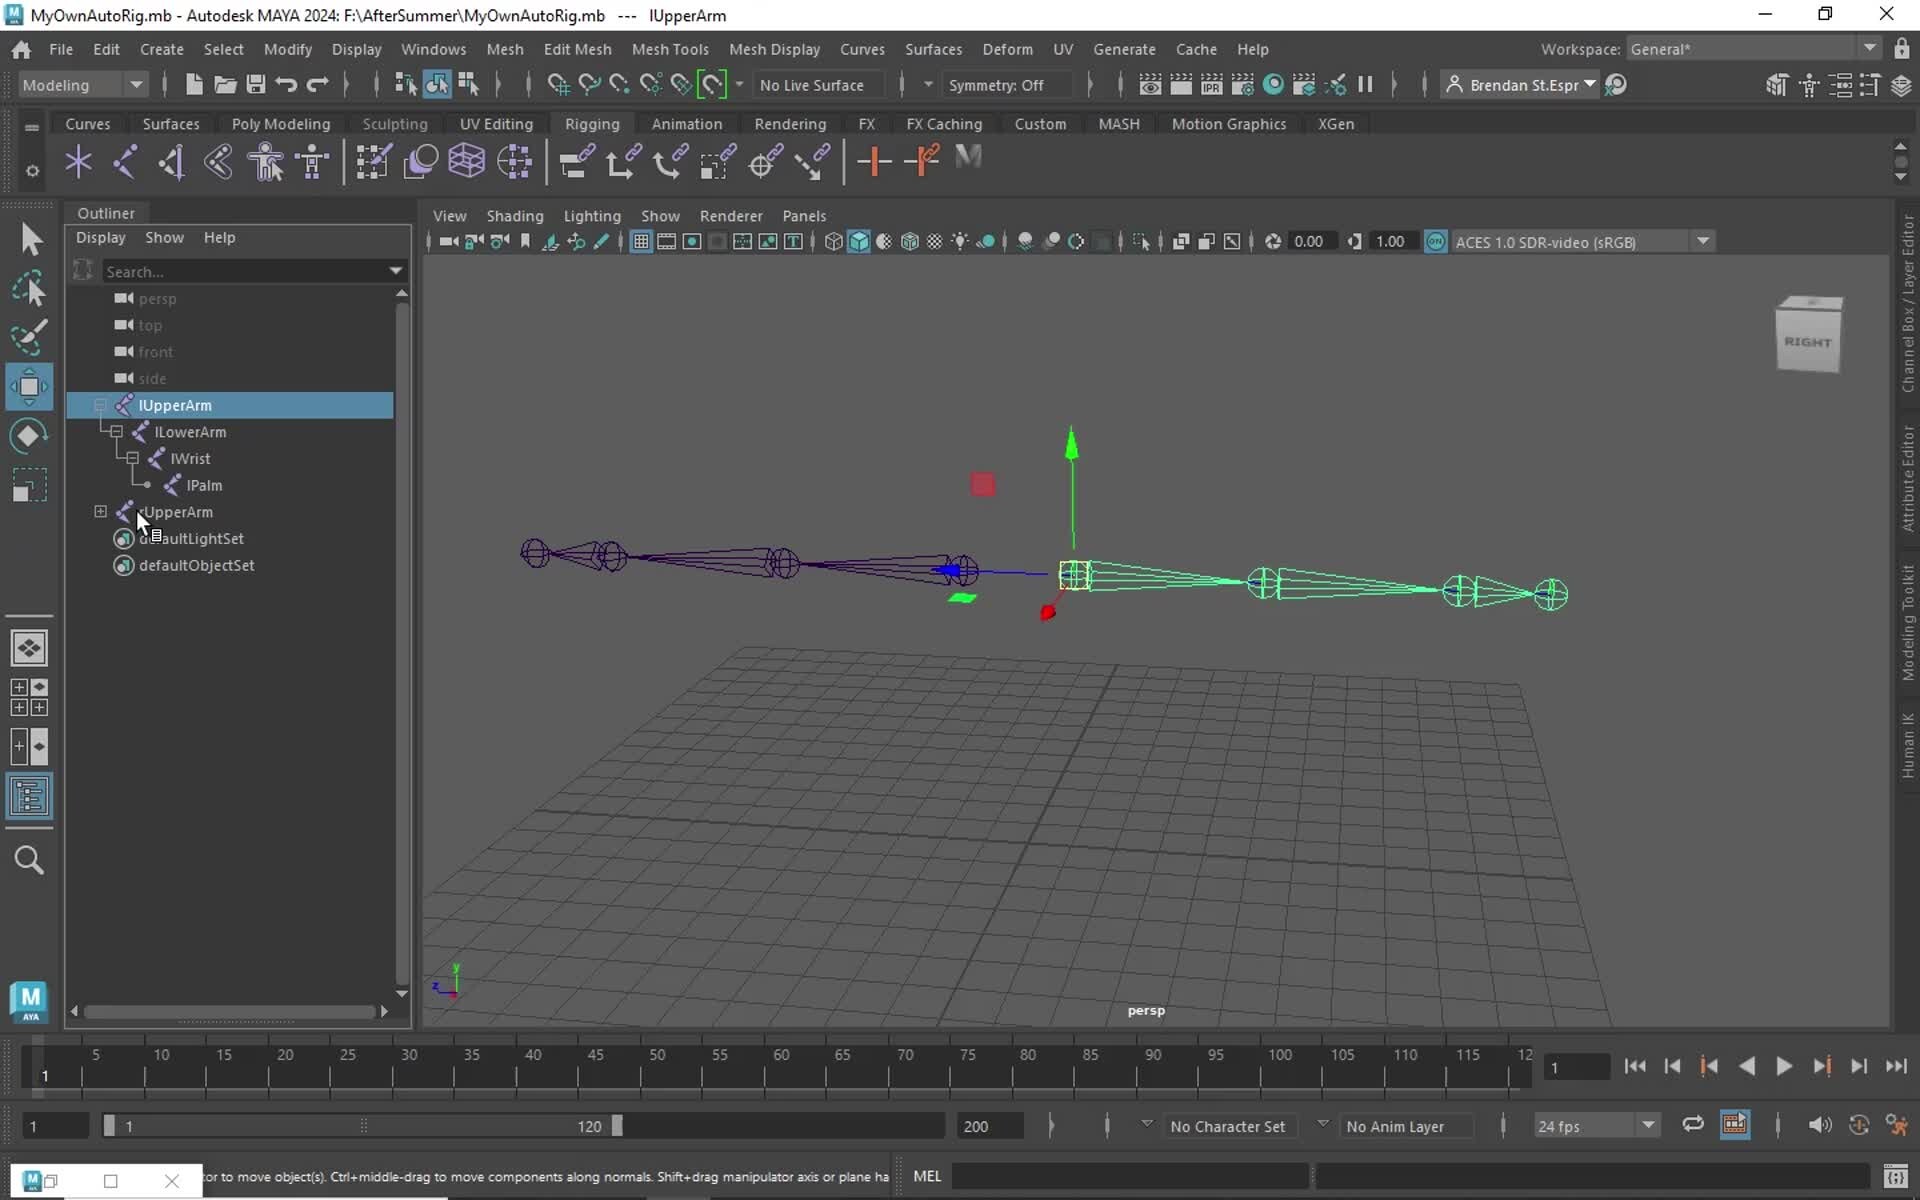Play the animation forward
Screen dimensions: 1920x1200
[1785, 1067]
